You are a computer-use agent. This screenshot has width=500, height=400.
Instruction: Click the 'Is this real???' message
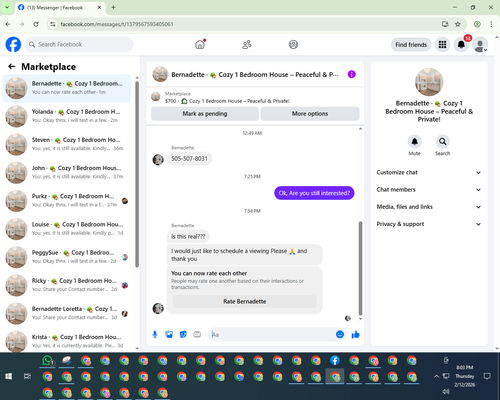(188, 236)
